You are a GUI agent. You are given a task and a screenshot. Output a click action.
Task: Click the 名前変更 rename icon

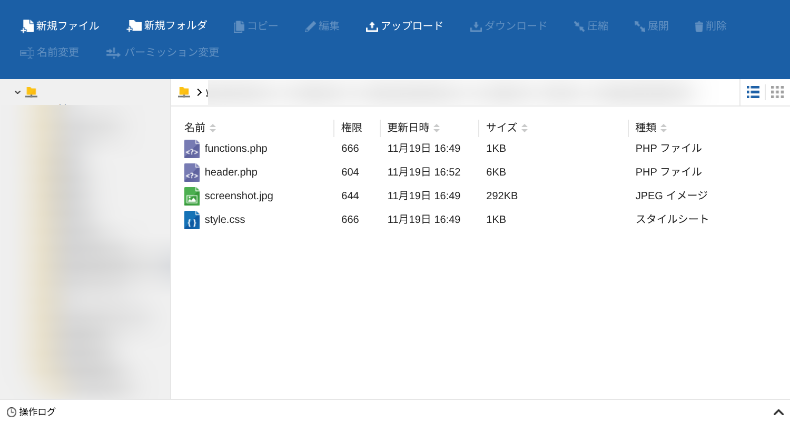27,53
